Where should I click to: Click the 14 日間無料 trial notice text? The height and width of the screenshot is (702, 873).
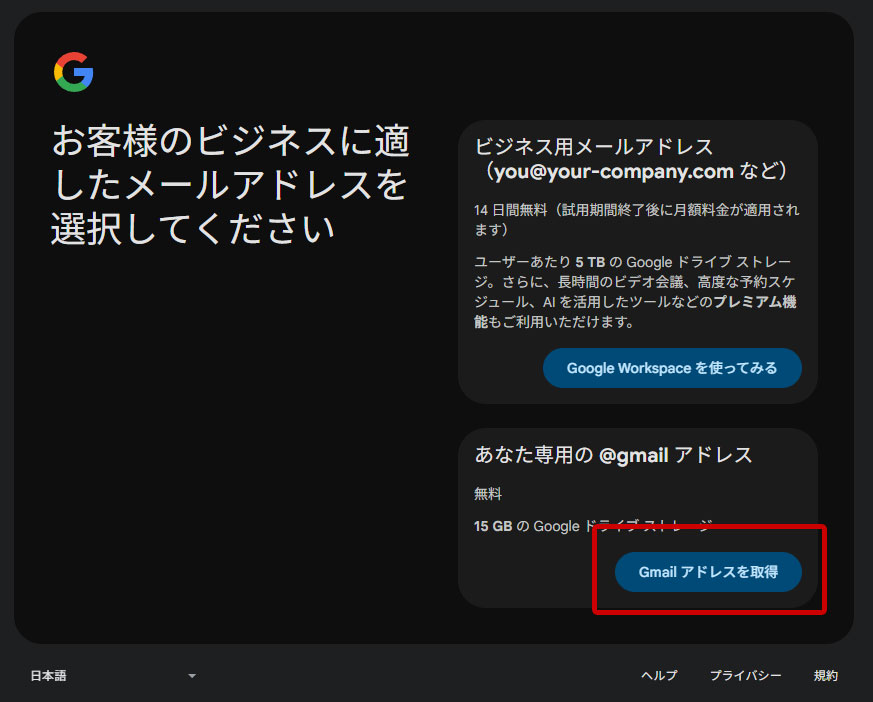[x=636, y=219]
